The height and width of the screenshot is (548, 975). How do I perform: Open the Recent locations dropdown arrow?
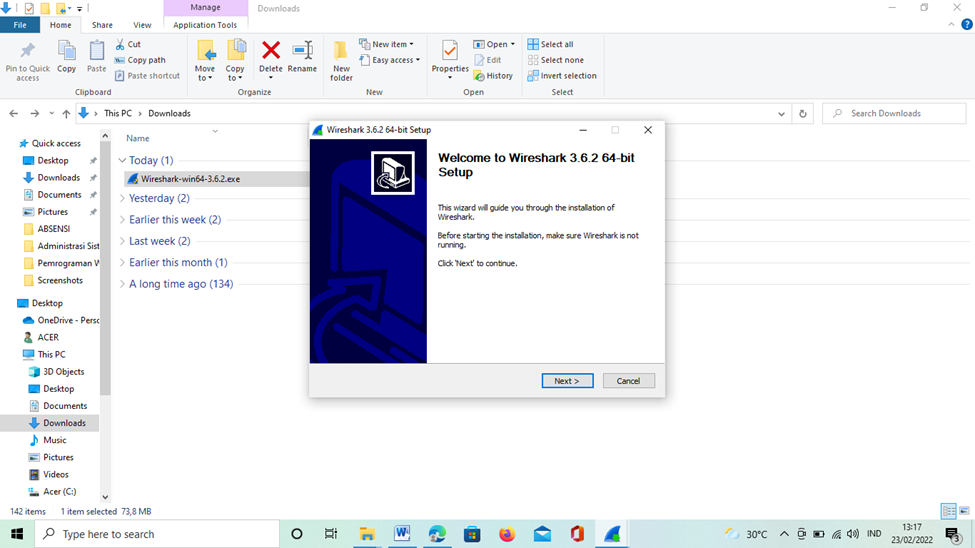click(x=51, y=113)
